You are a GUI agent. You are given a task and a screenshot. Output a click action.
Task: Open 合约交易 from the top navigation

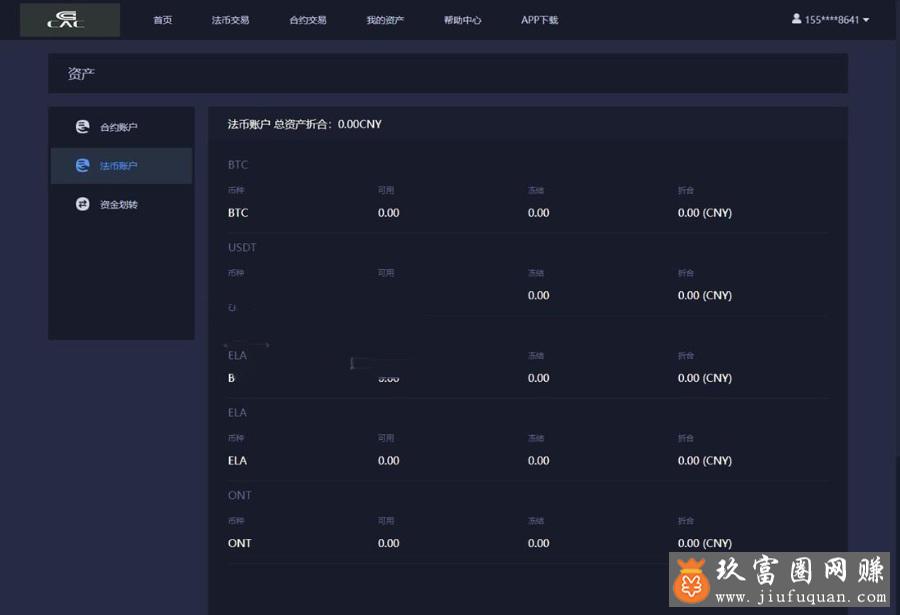point(308,20)
